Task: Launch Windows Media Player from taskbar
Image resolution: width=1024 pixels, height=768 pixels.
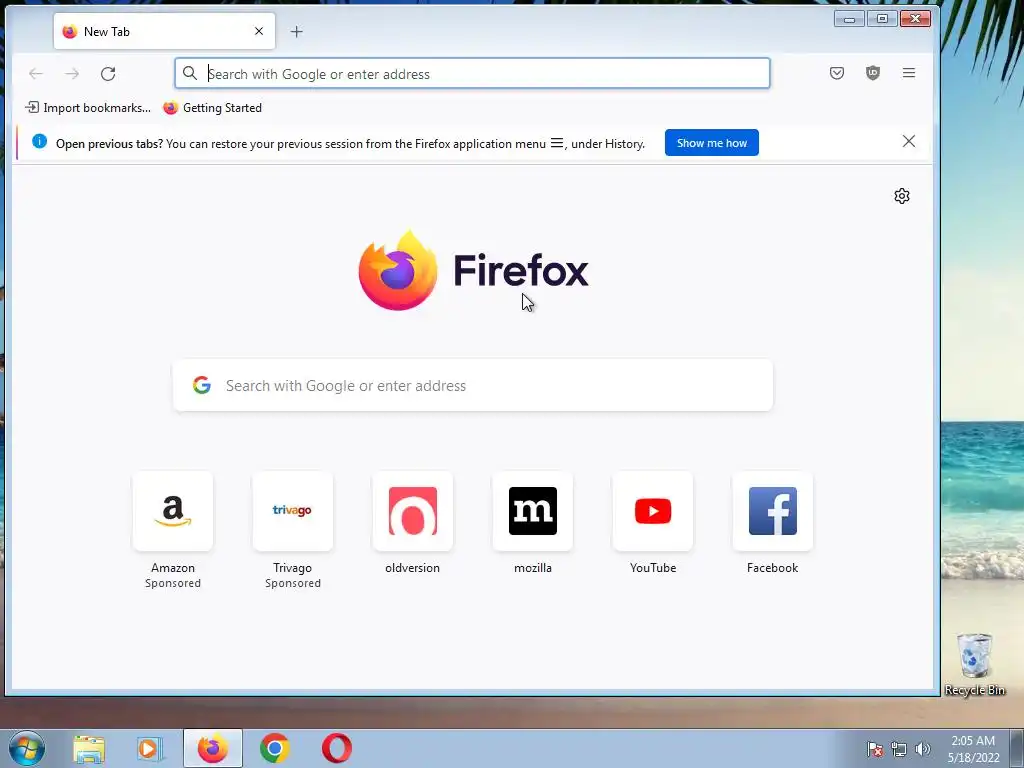Action: [x=150, y=748]
